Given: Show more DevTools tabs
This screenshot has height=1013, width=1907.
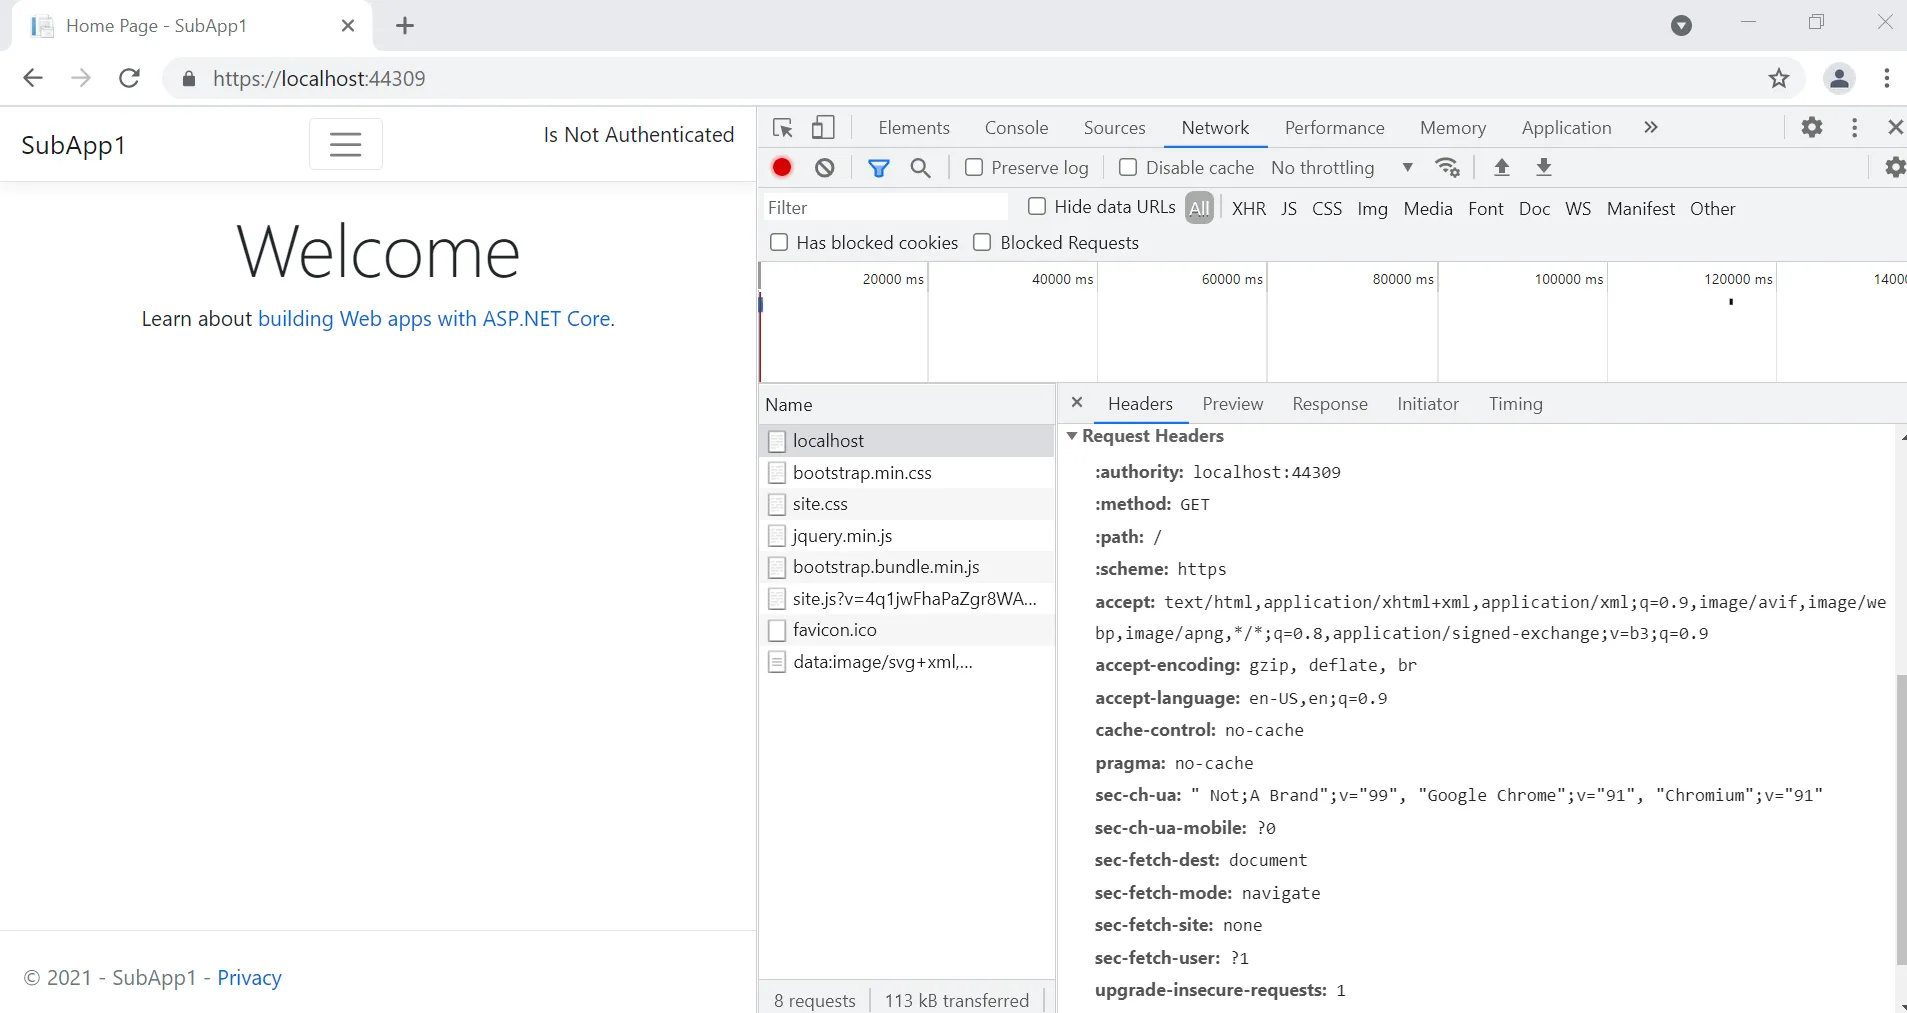Looking at the screenshot, I should 1651,127.
